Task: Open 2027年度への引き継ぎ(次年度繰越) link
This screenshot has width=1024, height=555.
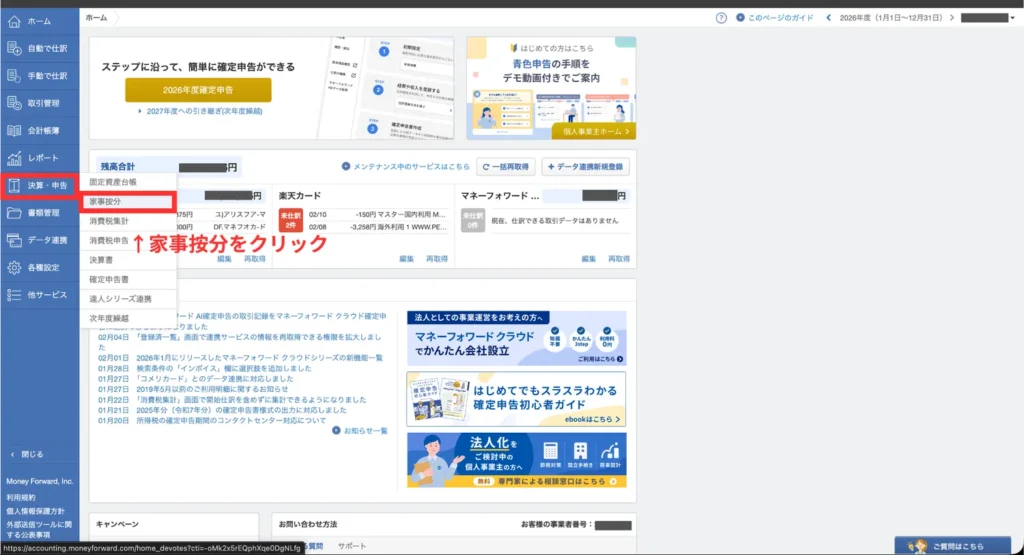Action: coord(204,111)
